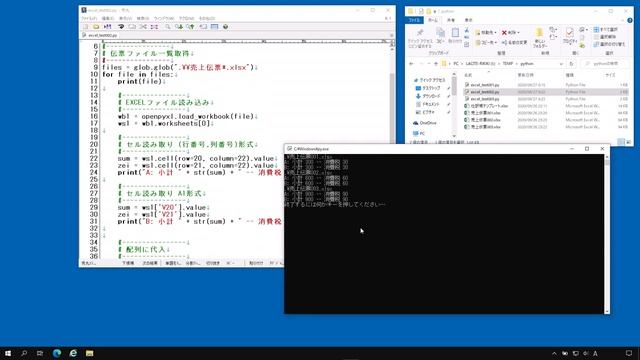Viewport: 640px width, 360px height.
Task: Click the Up arrow in Explorer navigation
Action: coord(436,64)
